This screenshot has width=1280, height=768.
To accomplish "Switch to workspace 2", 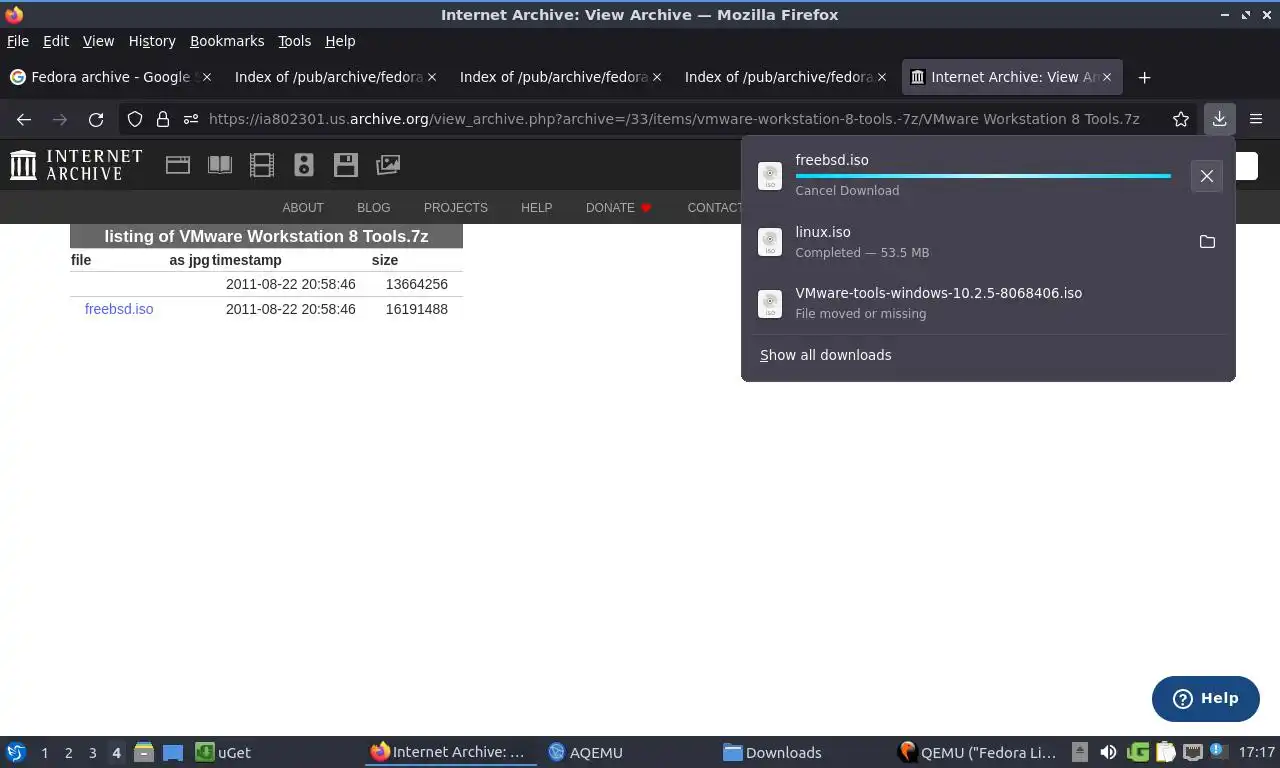I will (68, 752).
